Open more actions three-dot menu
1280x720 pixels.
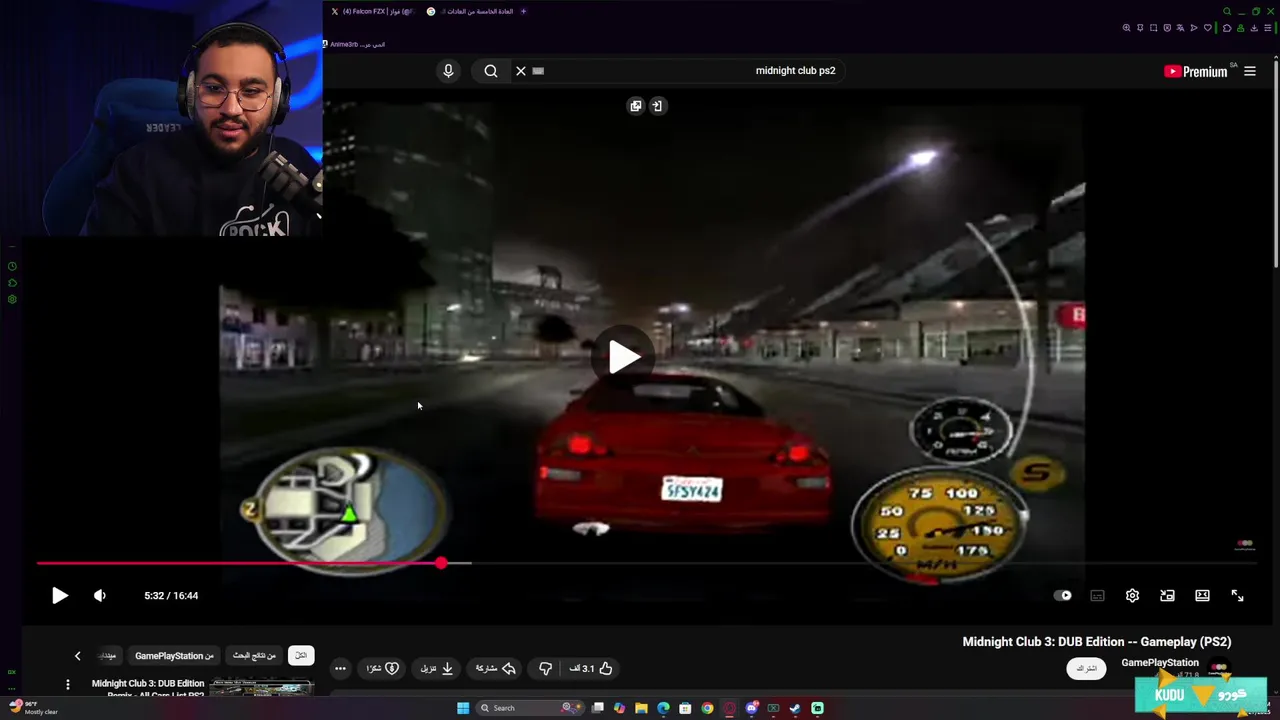[340, 668]
